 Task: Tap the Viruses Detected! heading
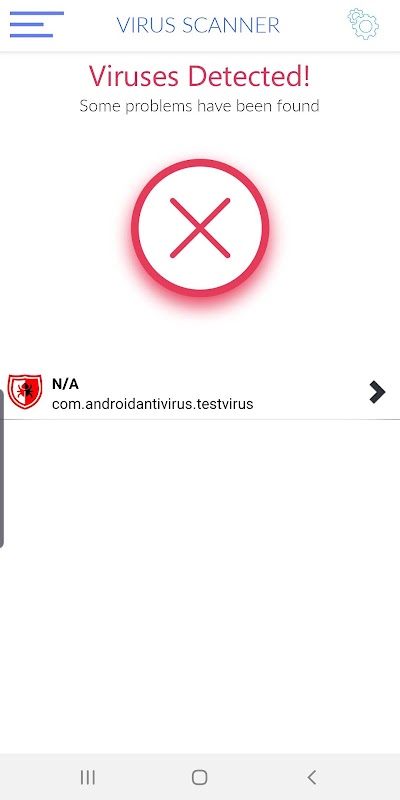click(x=199, y=76)
